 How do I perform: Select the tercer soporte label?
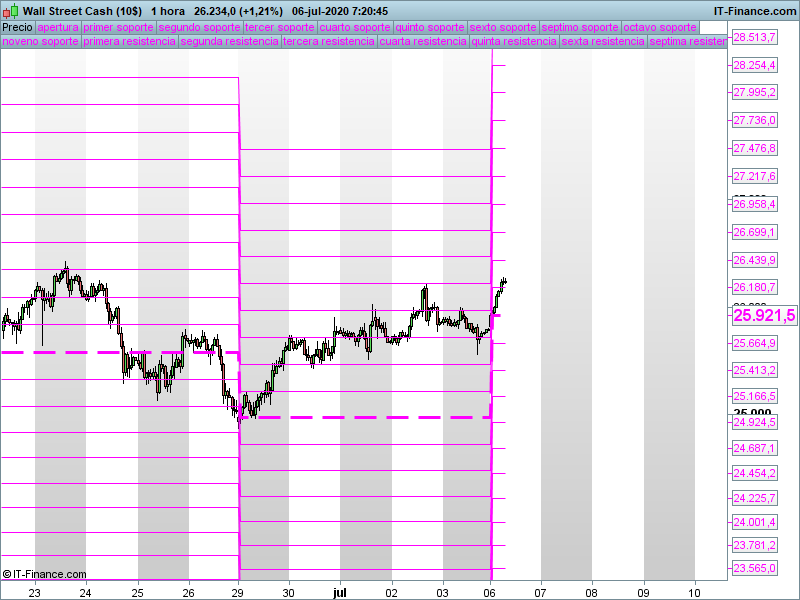click(x=280, y=28)
